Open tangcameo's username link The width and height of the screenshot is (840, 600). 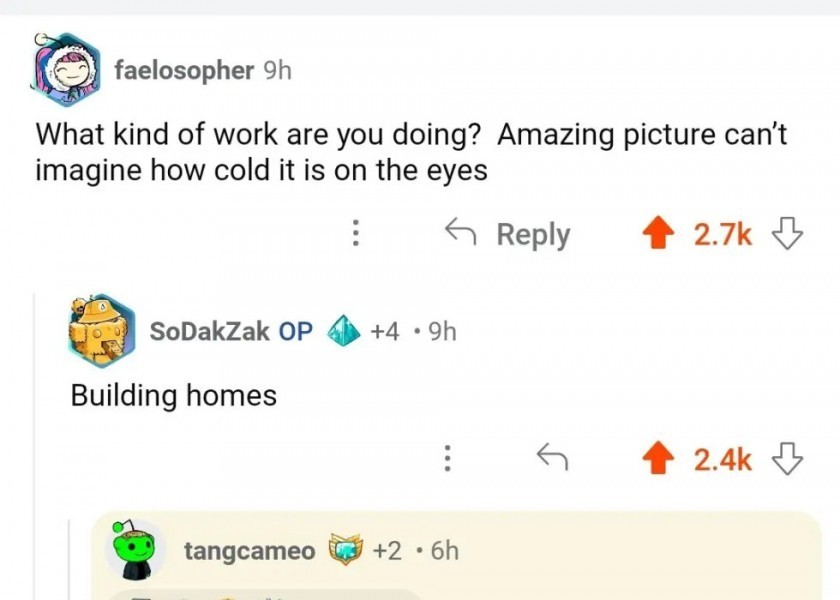click(x=249, y=550)
